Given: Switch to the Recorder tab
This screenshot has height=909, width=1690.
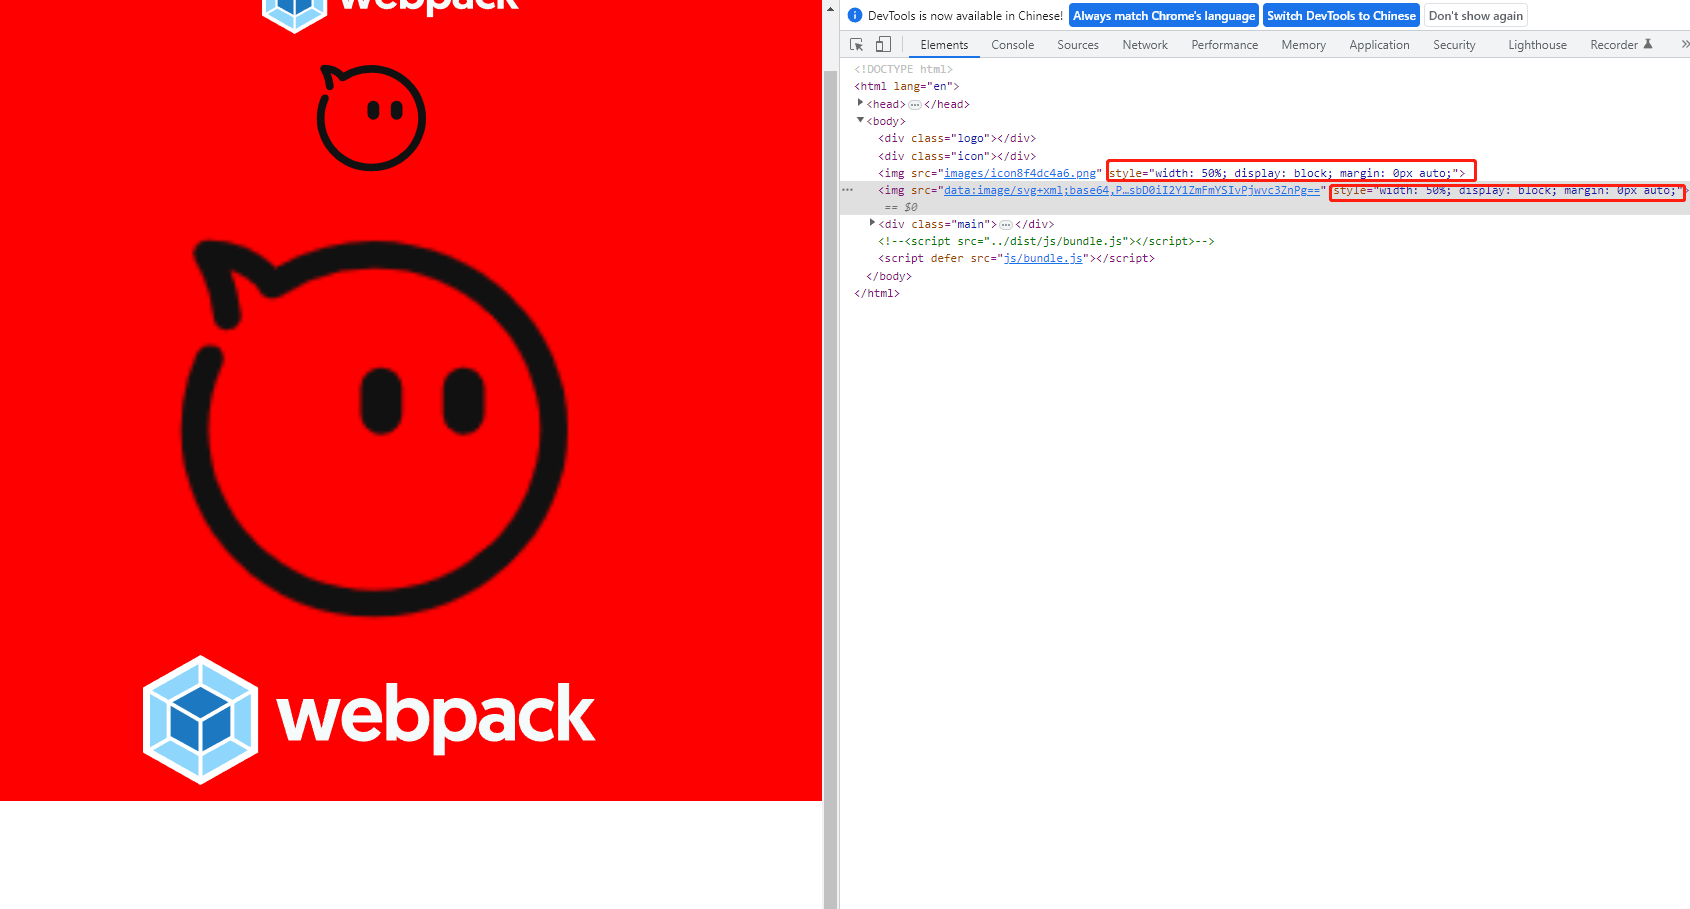Looking at the screenshot, I should (x=1621, y=45).
